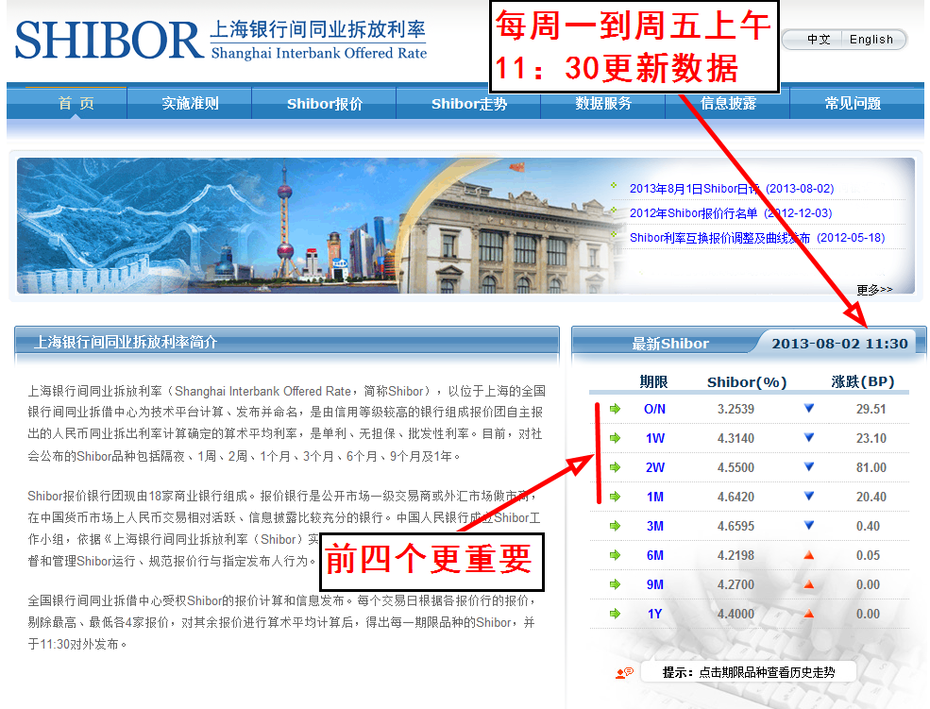Click the 提示: 点击期限品种查看历史走势 hint text
The width and height of the screenshot is (930, 709).
(x=749, y=673)
